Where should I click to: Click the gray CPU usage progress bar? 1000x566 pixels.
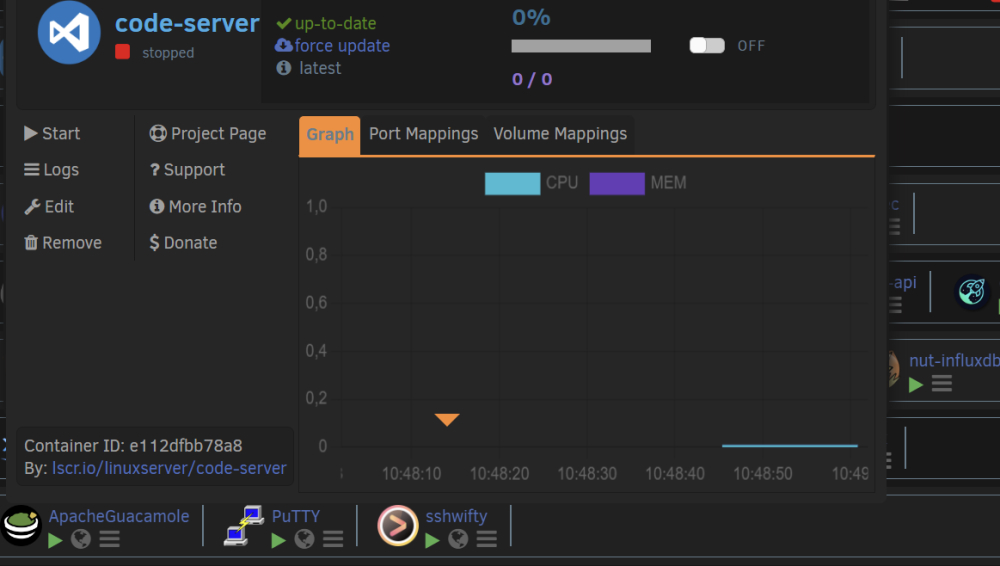pyautogui.click(x=581, y=46)
